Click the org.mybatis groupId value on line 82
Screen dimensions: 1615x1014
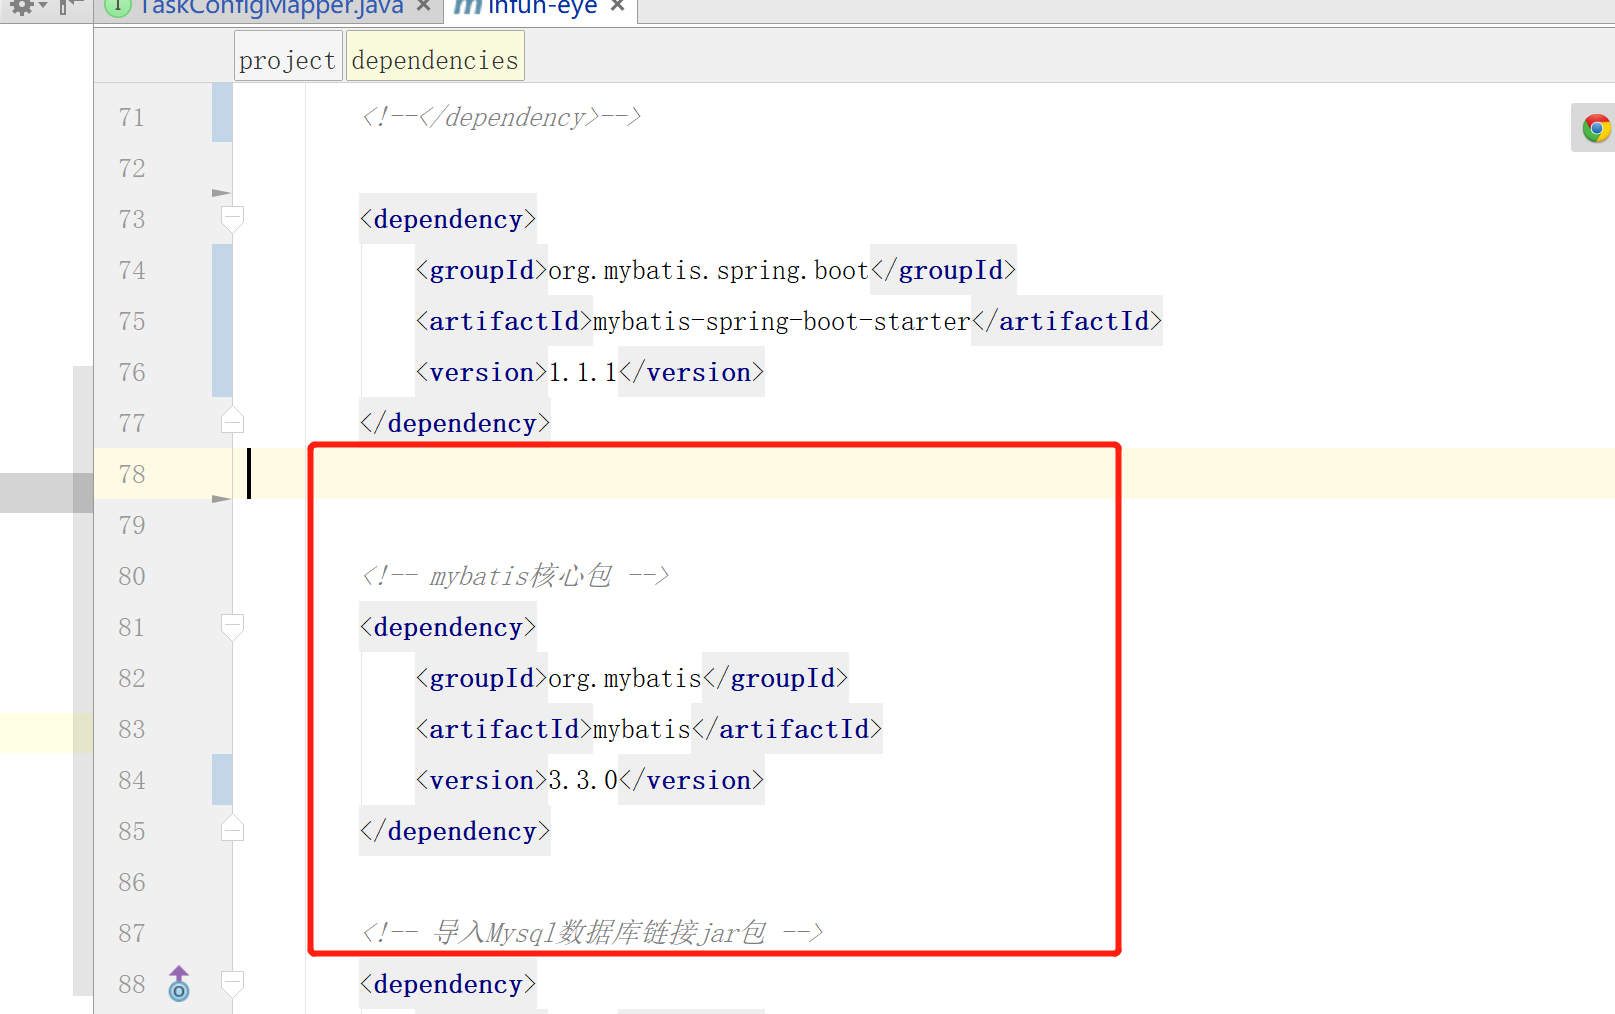pyautogui.click(x=625, y=678)
